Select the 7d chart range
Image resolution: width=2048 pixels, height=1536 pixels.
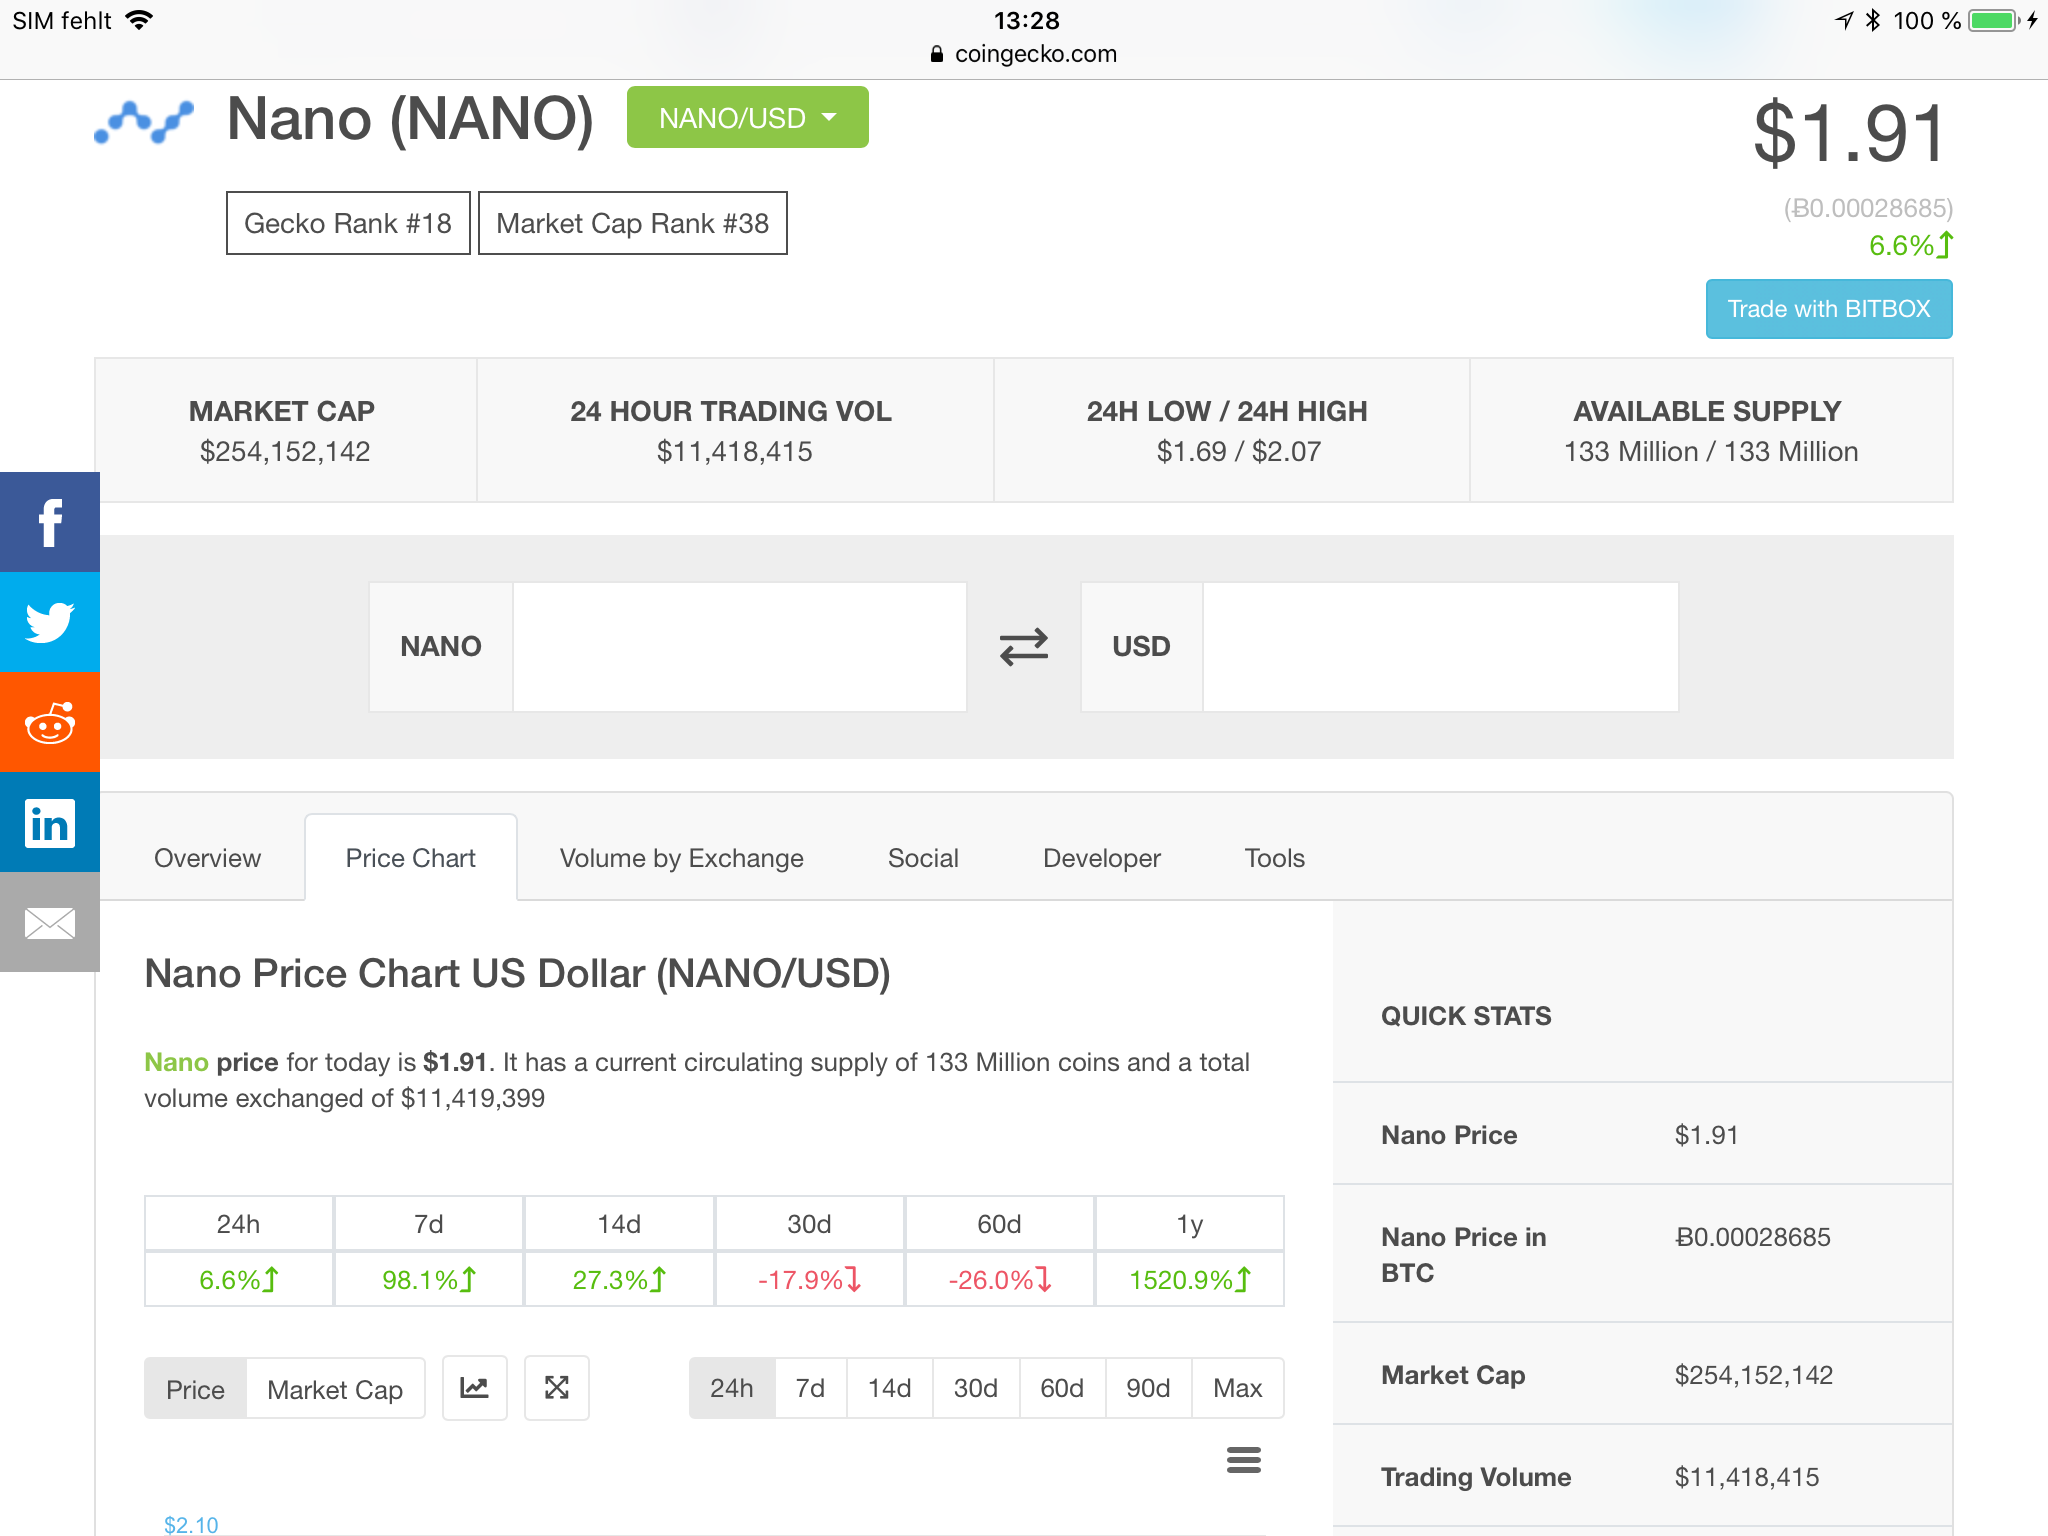tap(810, 1388)
